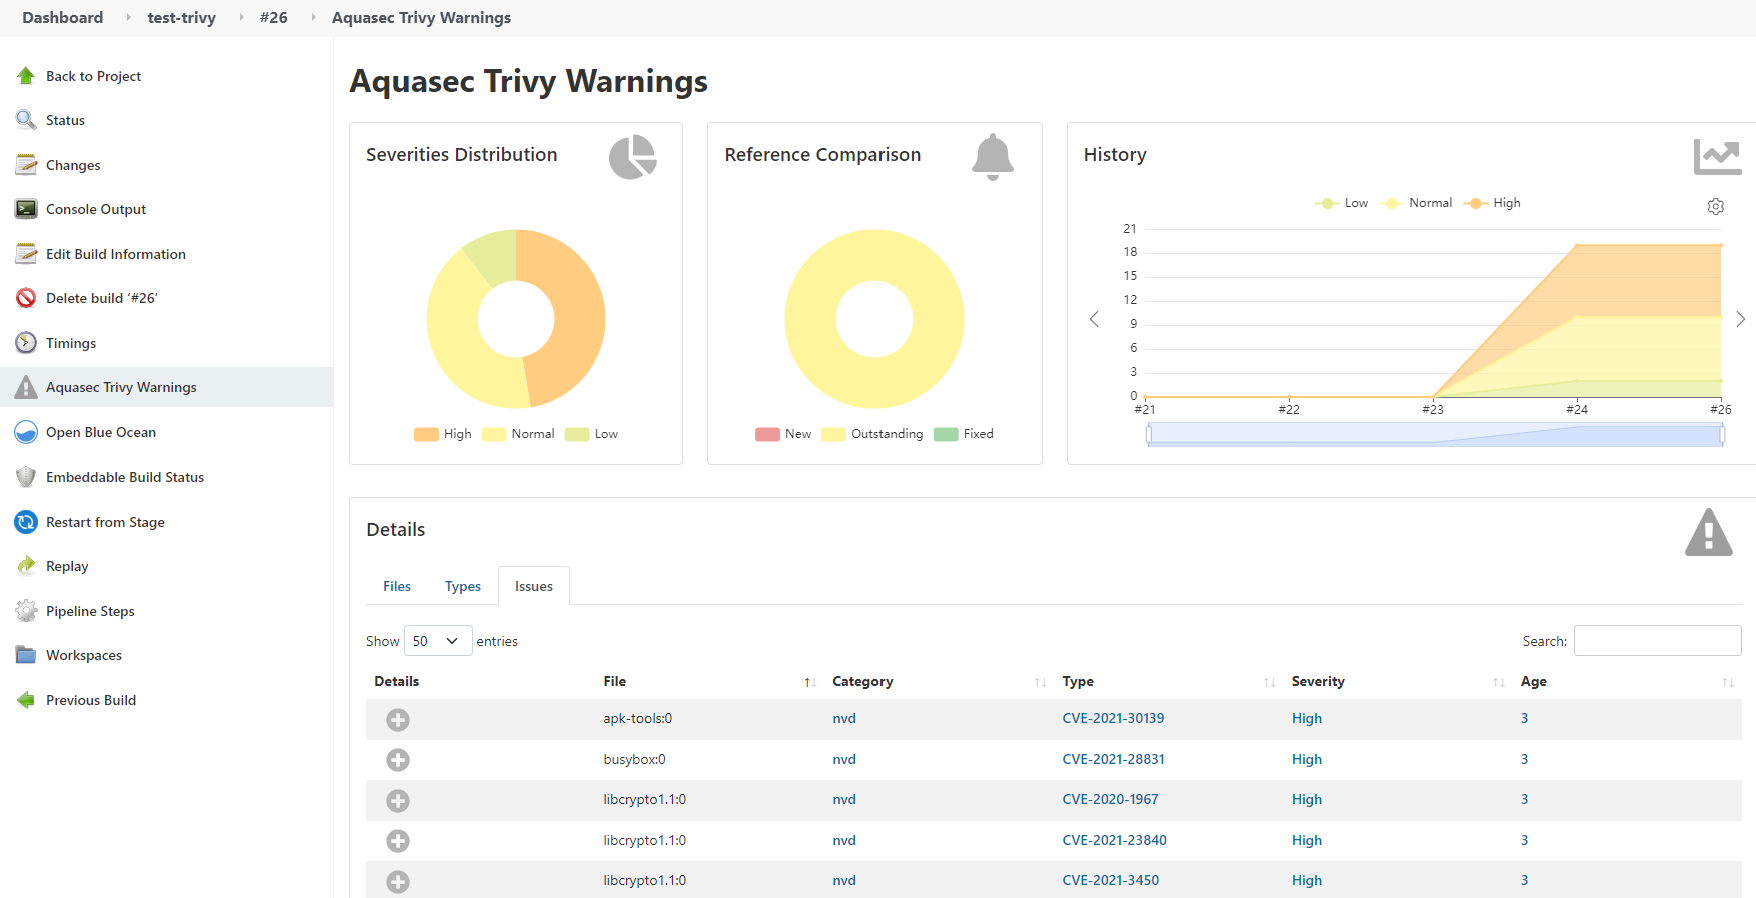1756x898 pixels.
Task: Open the Show entries dropdown
Action: 438,641
